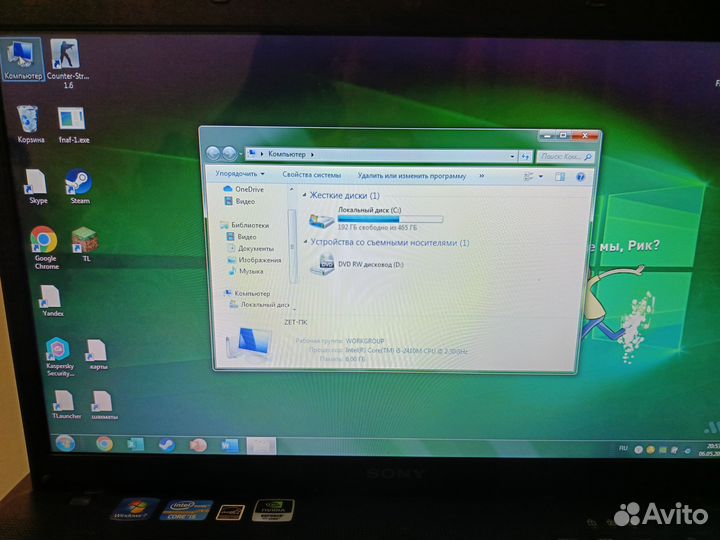Click Удалить или изменить программу

(411, 175)
